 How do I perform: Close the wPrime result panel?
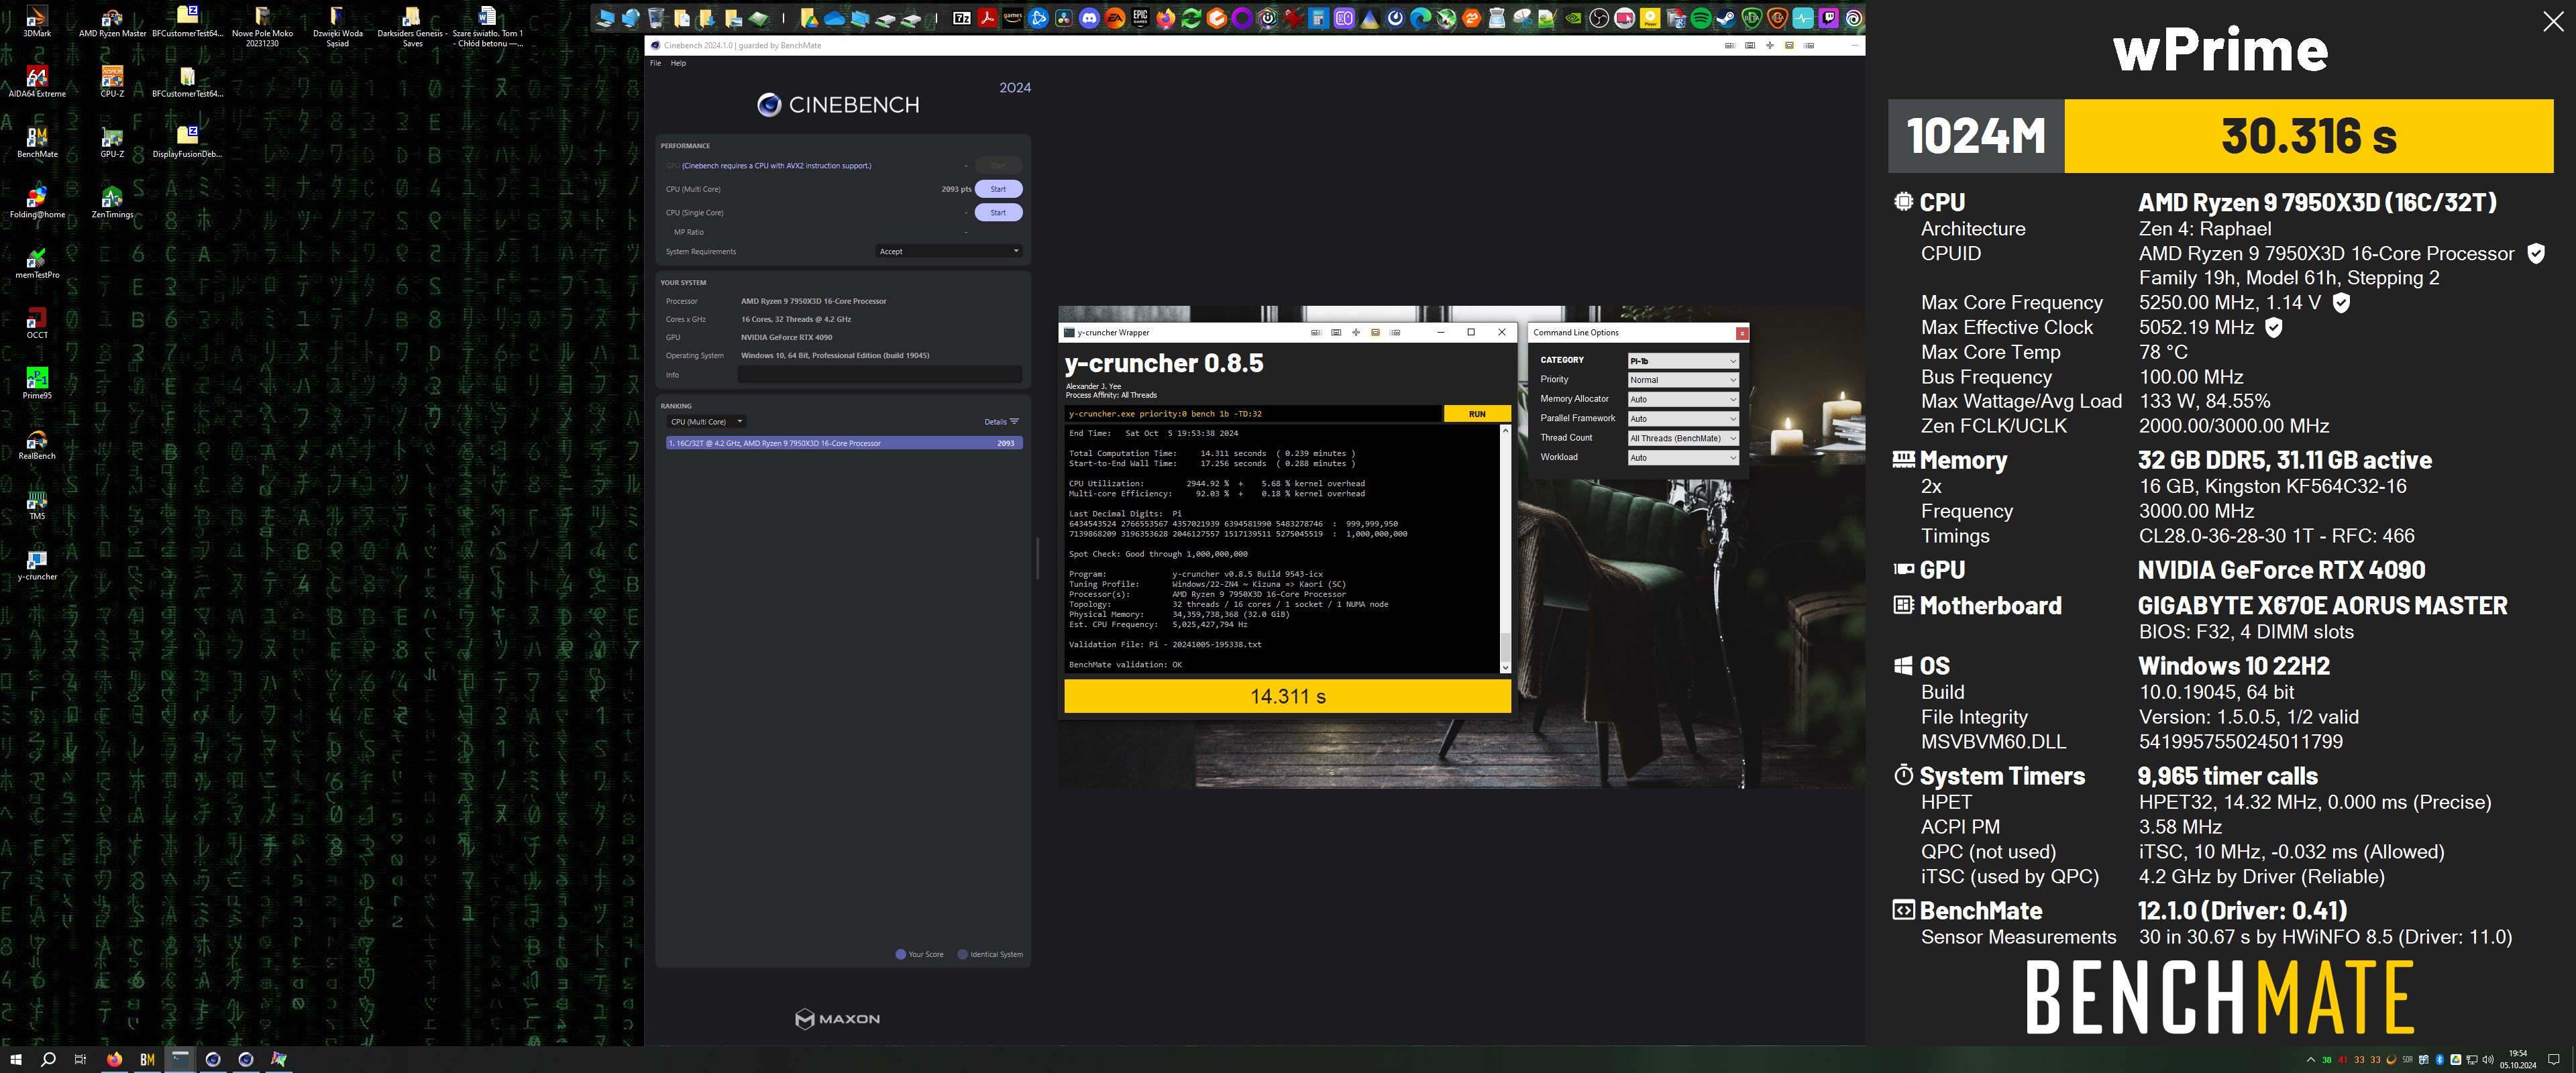pyautogui.click(x=2553, y=22)
